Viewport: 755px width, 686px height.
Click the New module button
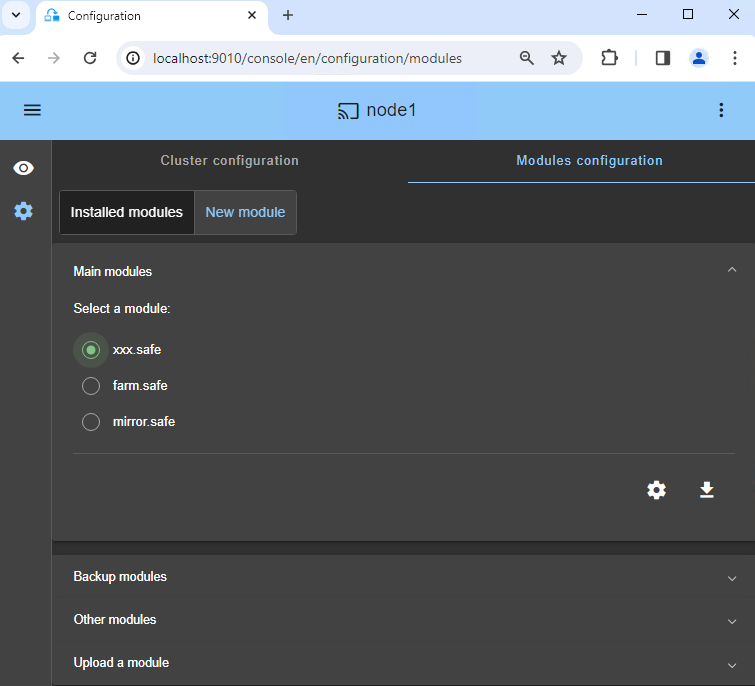tap(245, 212)
